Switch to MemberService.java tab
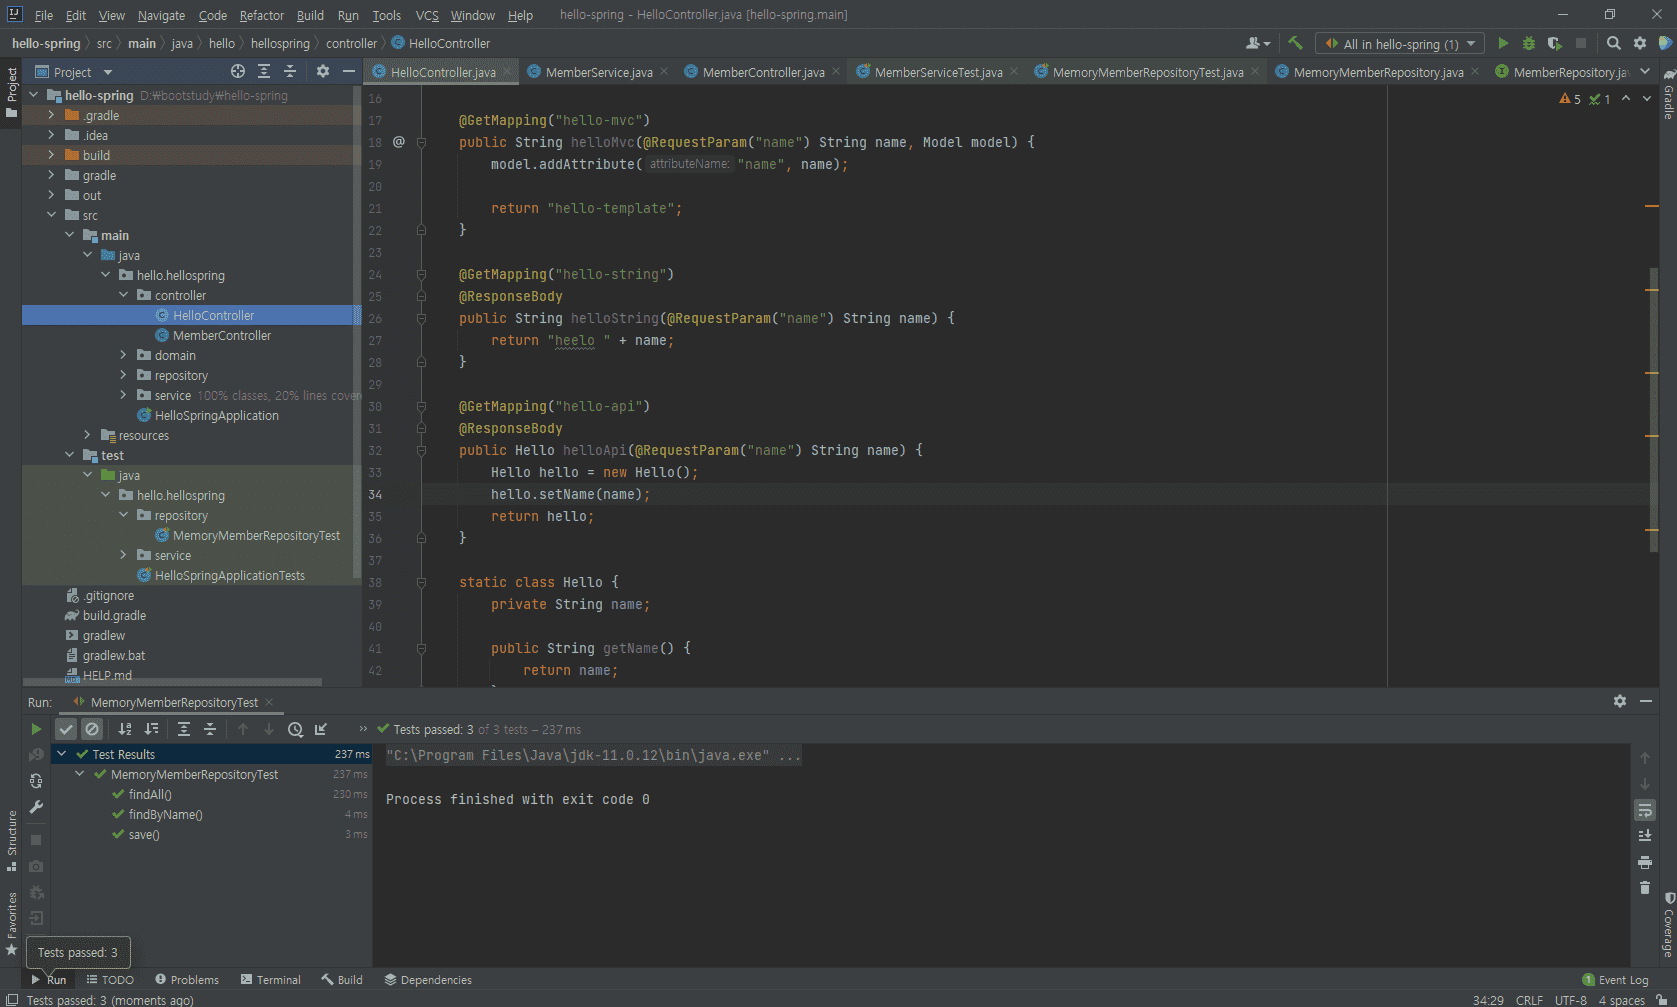 click(x=599, y=72)
